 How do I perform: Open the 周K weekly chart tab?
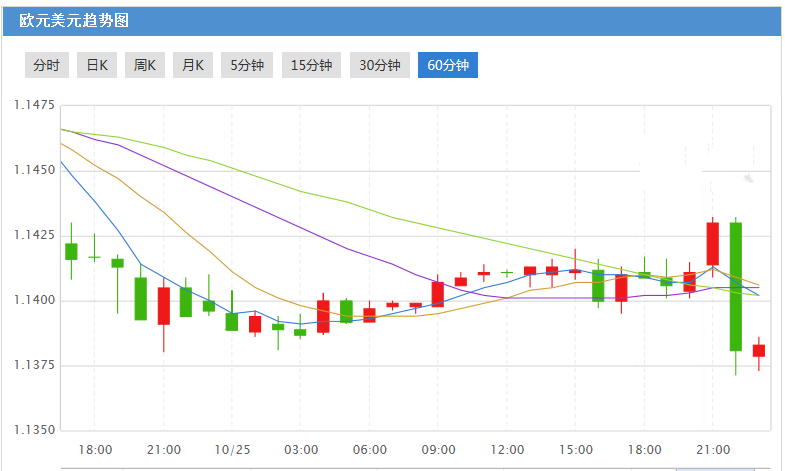click(145, 65)
